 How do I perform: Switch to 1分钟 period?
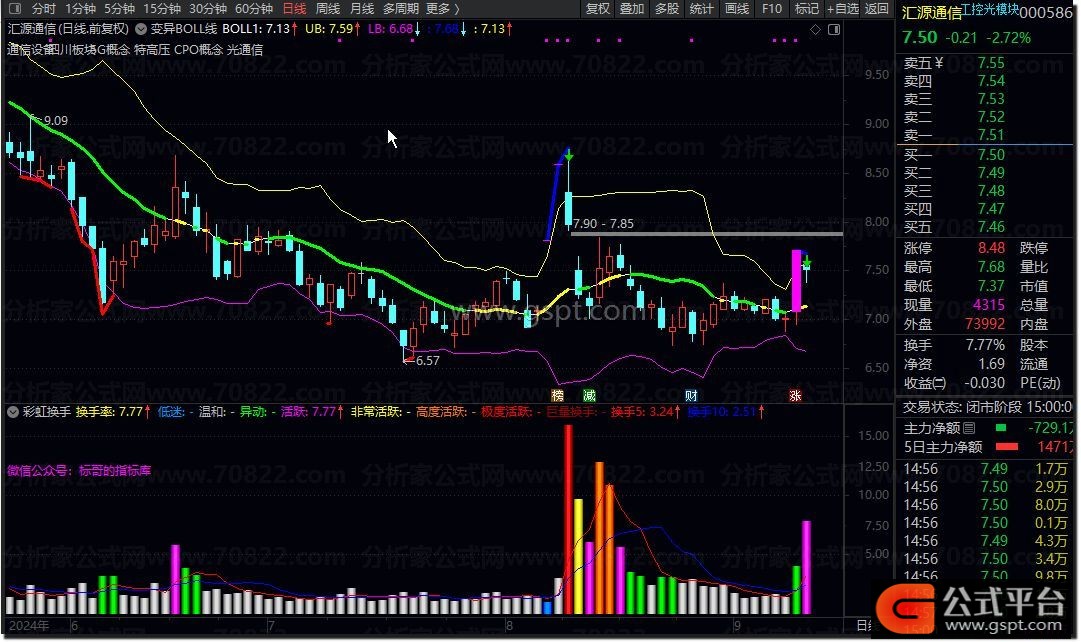pyautogui.click(x=80, y=9)
